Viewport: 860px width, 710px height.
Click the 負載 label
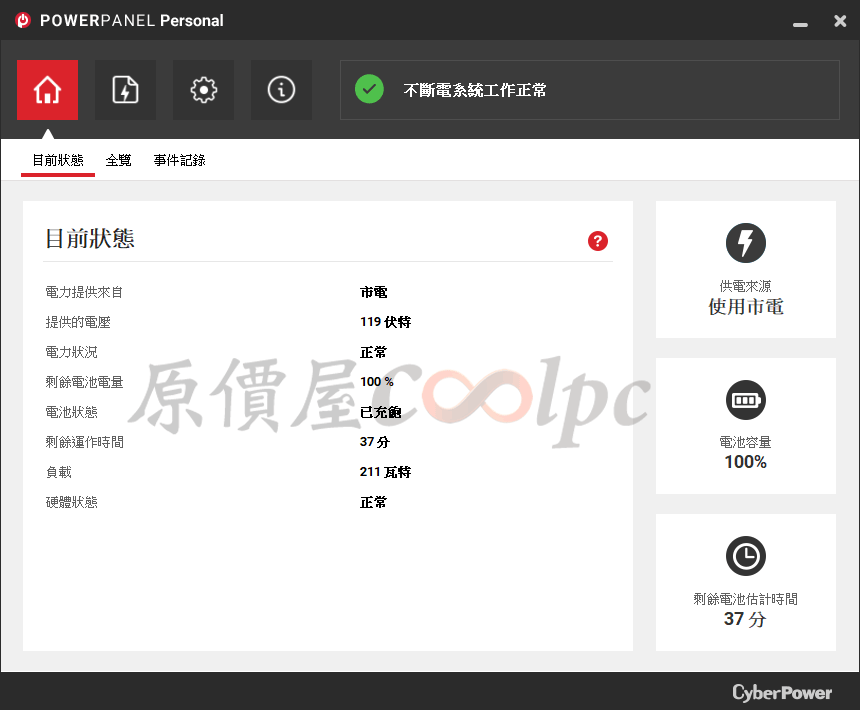59,472
